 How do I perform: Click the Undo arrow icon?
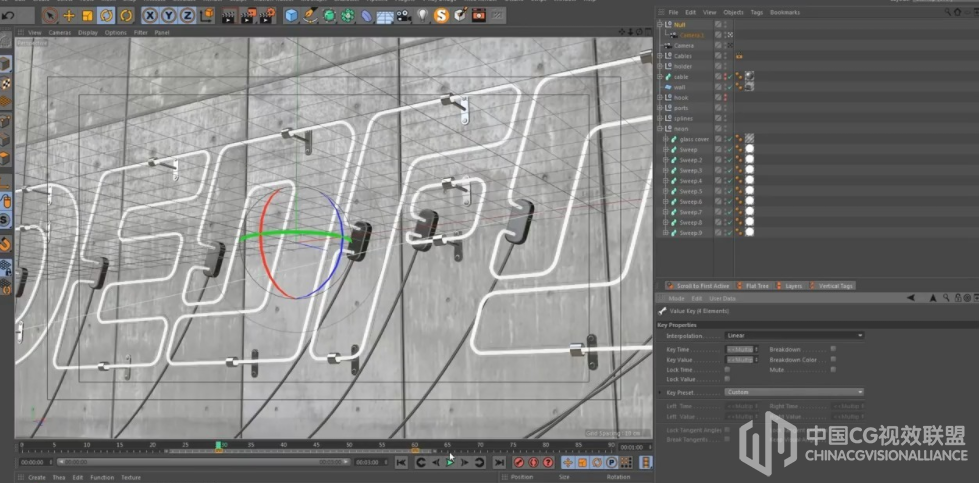click(x=8, y=15)
